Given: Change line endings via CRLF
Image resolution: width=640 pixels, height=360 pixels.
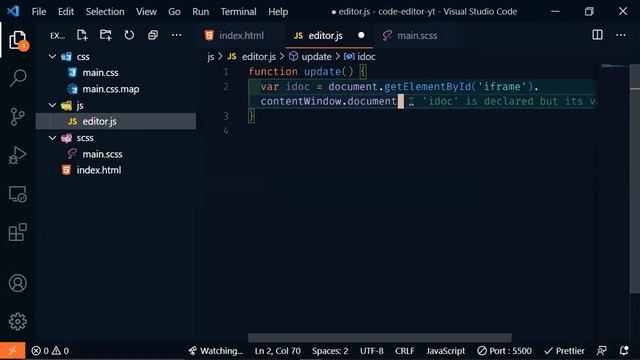Looking at the screenshot, I should pos(404,351).
